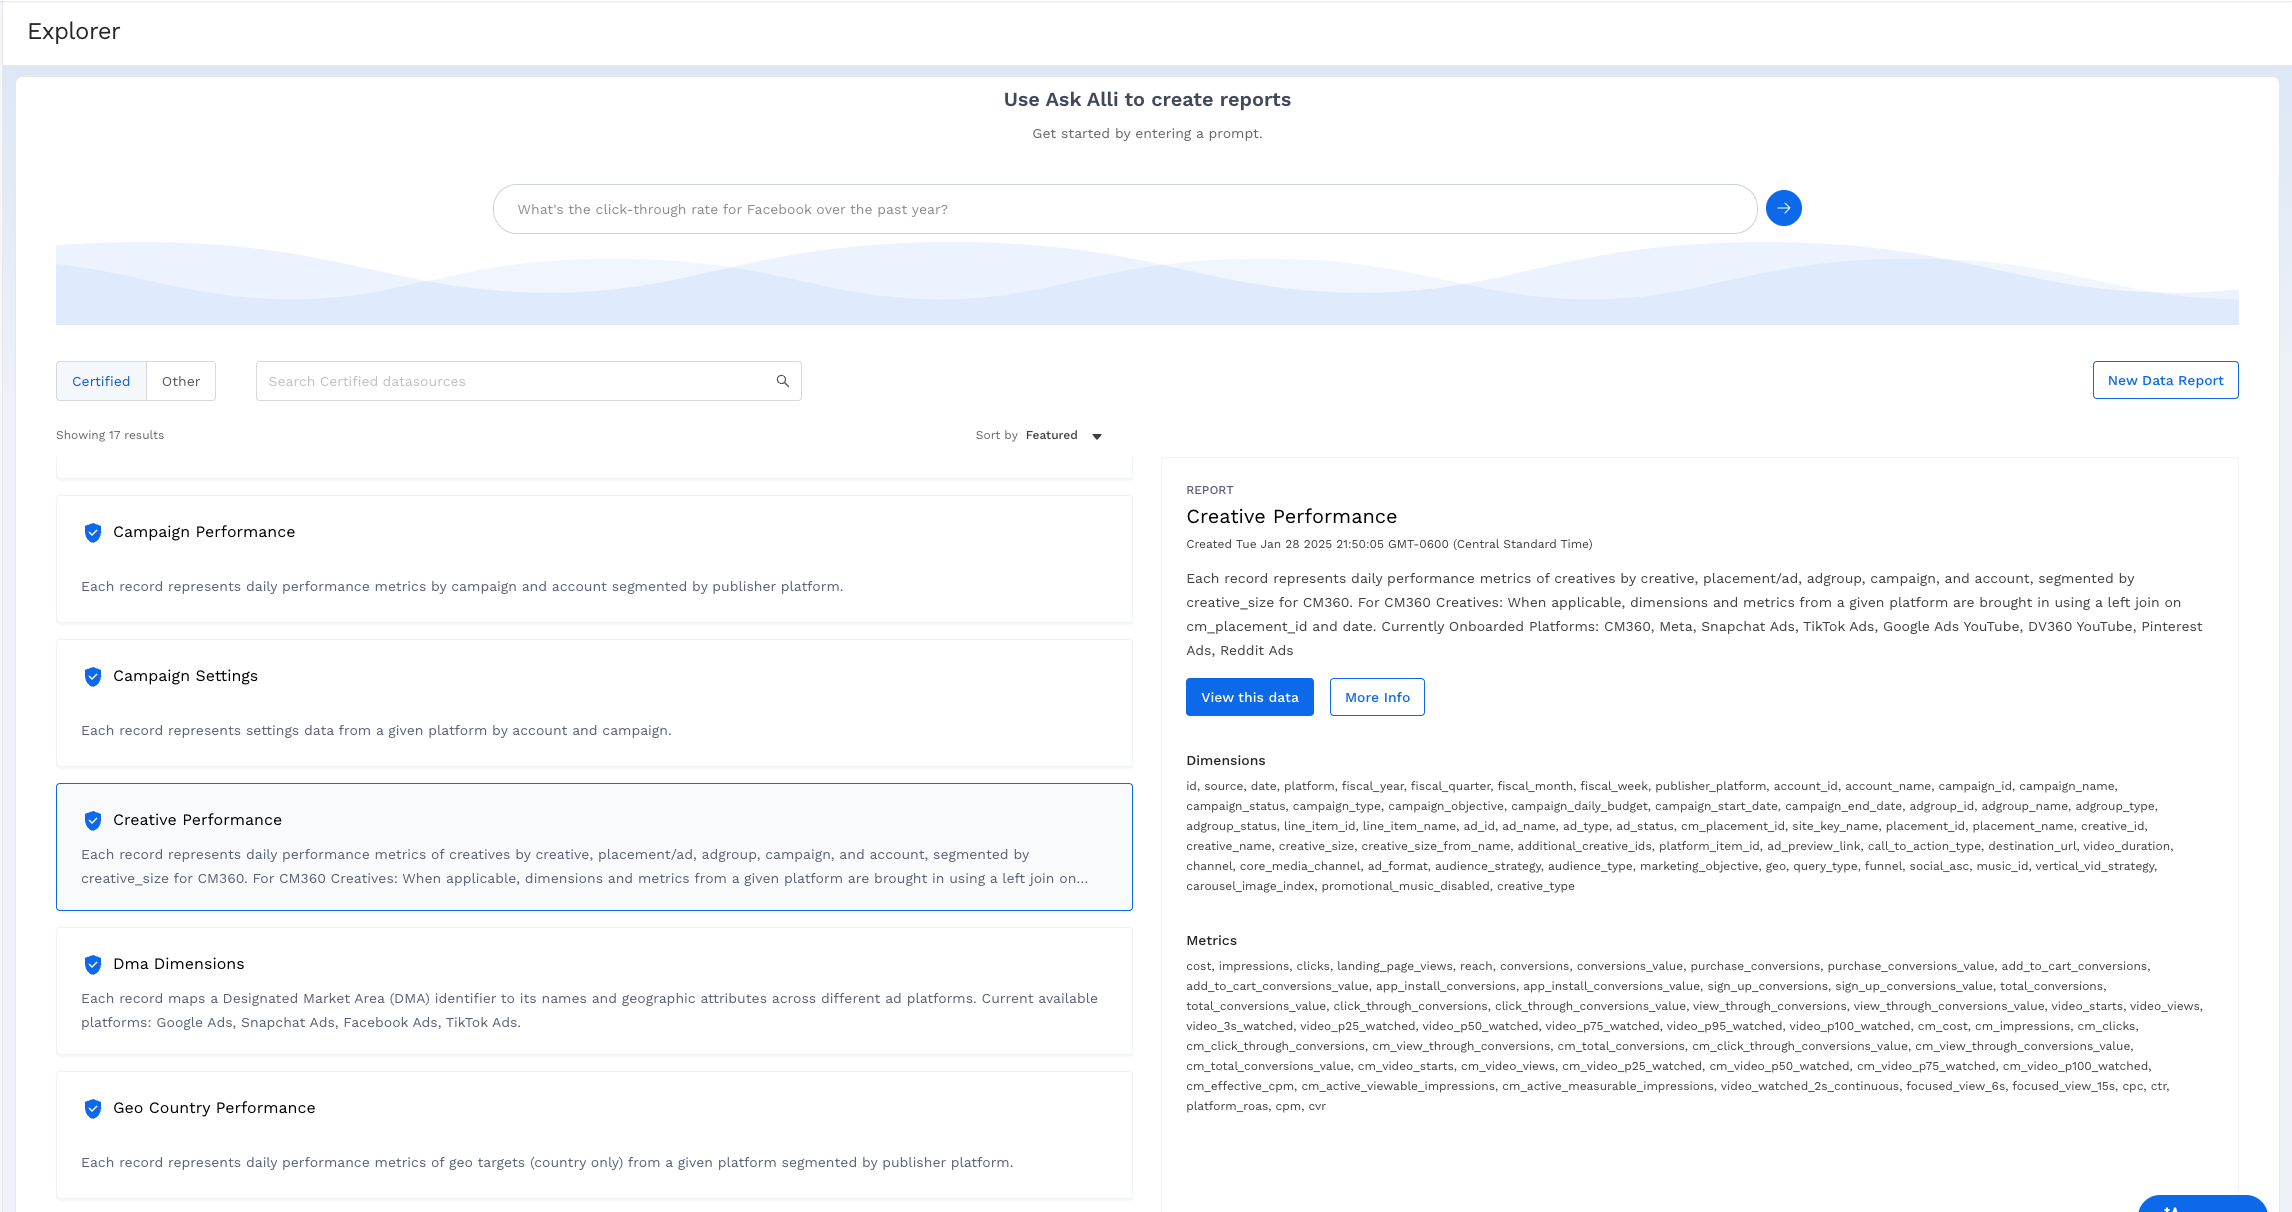The image size is (2292, 1212).
Task: Click Dma Dimensions certified shield icon
Action: [x=93, y=965]
